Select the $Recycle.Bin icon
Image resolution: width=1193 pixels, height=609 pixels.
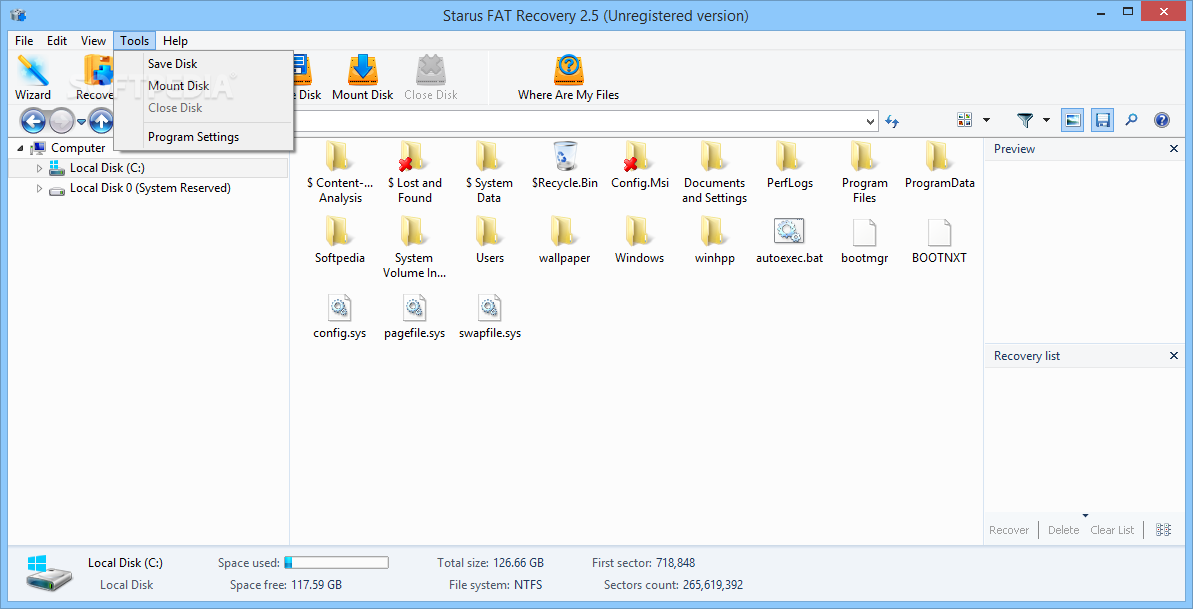pyautogui.click(x=565, y=165)
